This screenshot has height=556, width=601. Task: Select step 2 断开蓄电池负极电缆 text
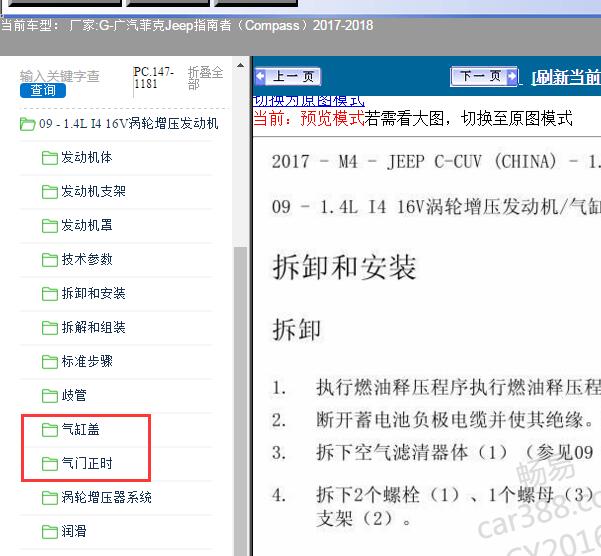(x=455, y=420)
